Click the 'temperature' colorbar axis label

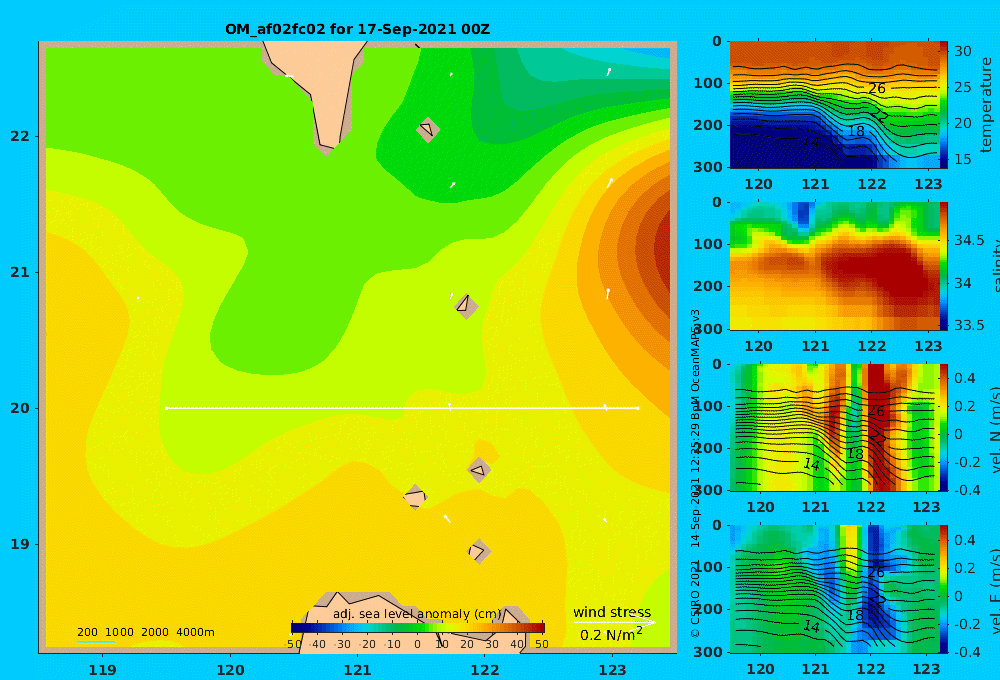click(986, 105)
